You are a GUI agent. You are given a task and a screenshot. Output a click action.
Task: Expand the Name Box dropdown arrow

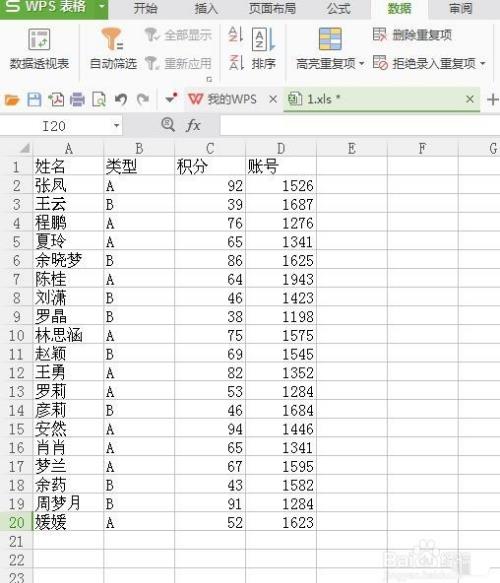click(x=116, y=126)
